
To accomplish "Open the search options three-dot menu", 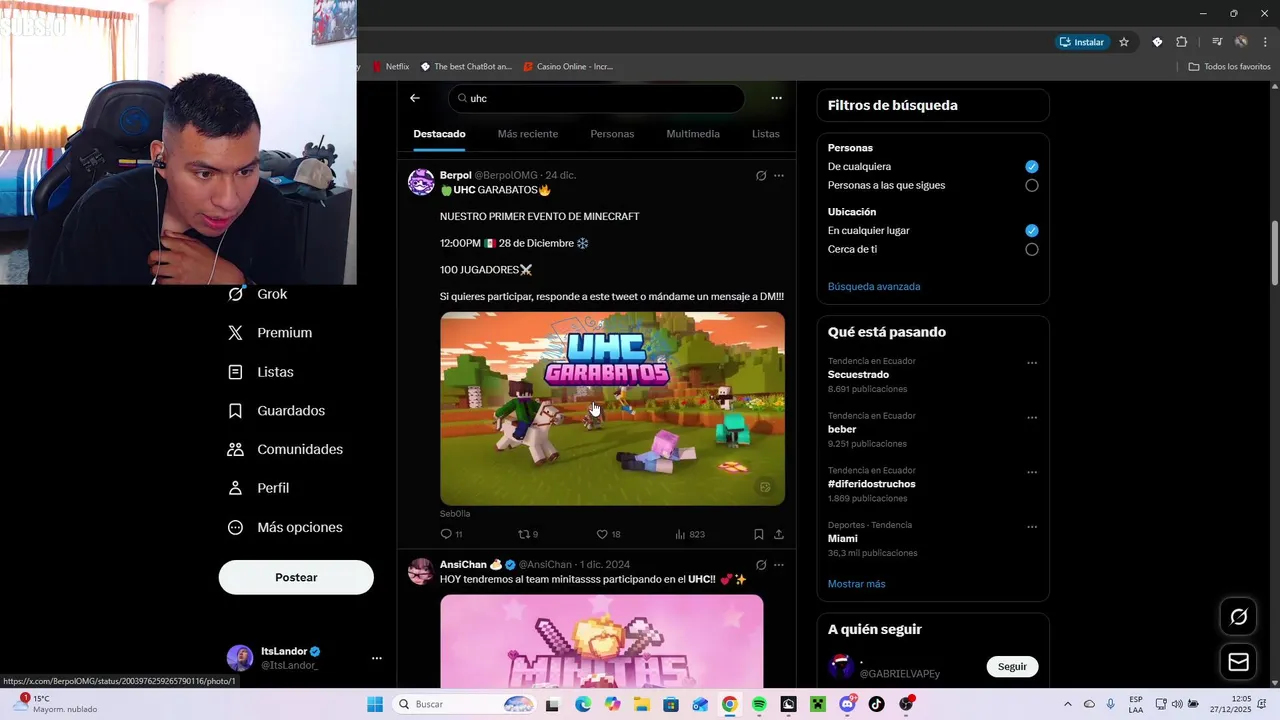I will tap(776, 98).
